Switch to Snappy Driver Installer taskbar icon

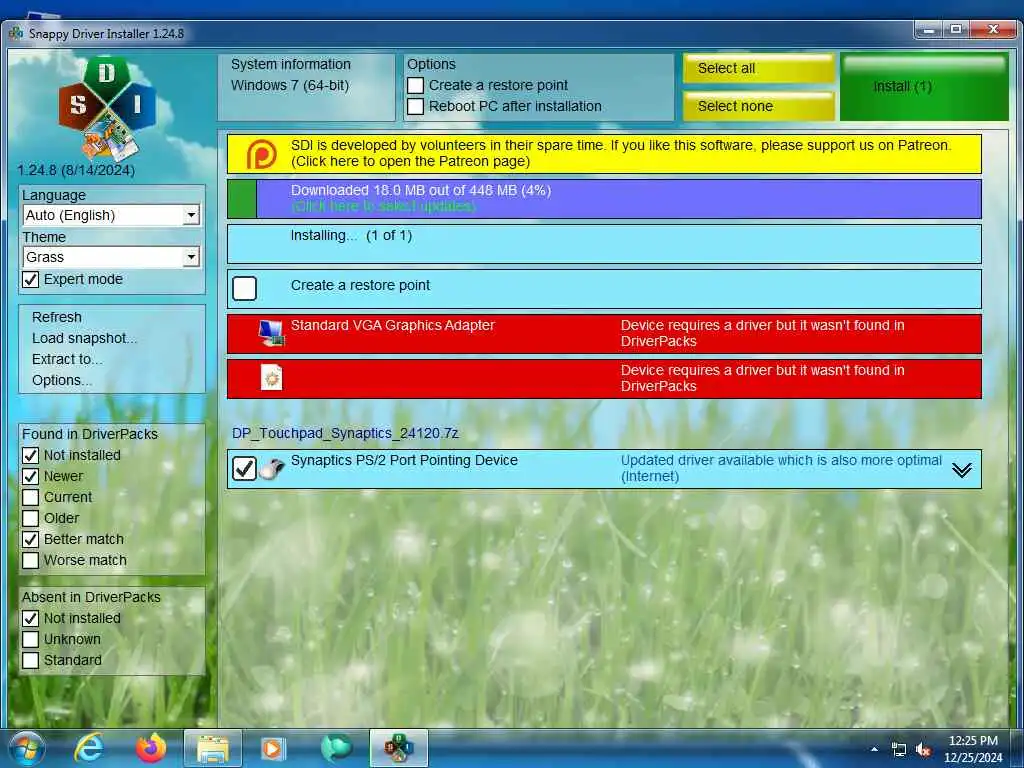coord(398,748)
